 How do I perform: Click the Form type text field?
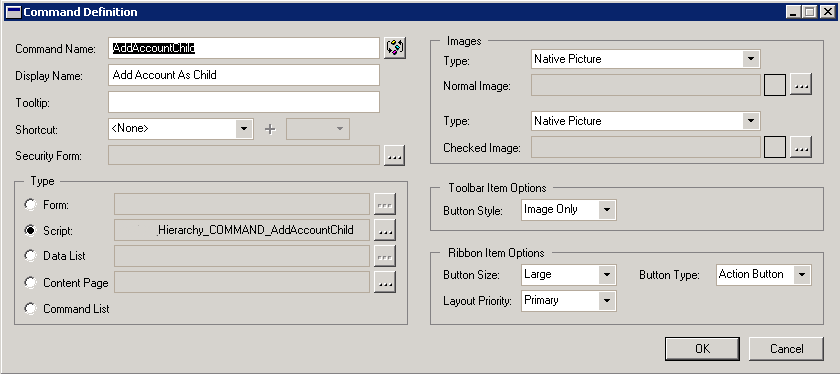[x=242, y=205]
